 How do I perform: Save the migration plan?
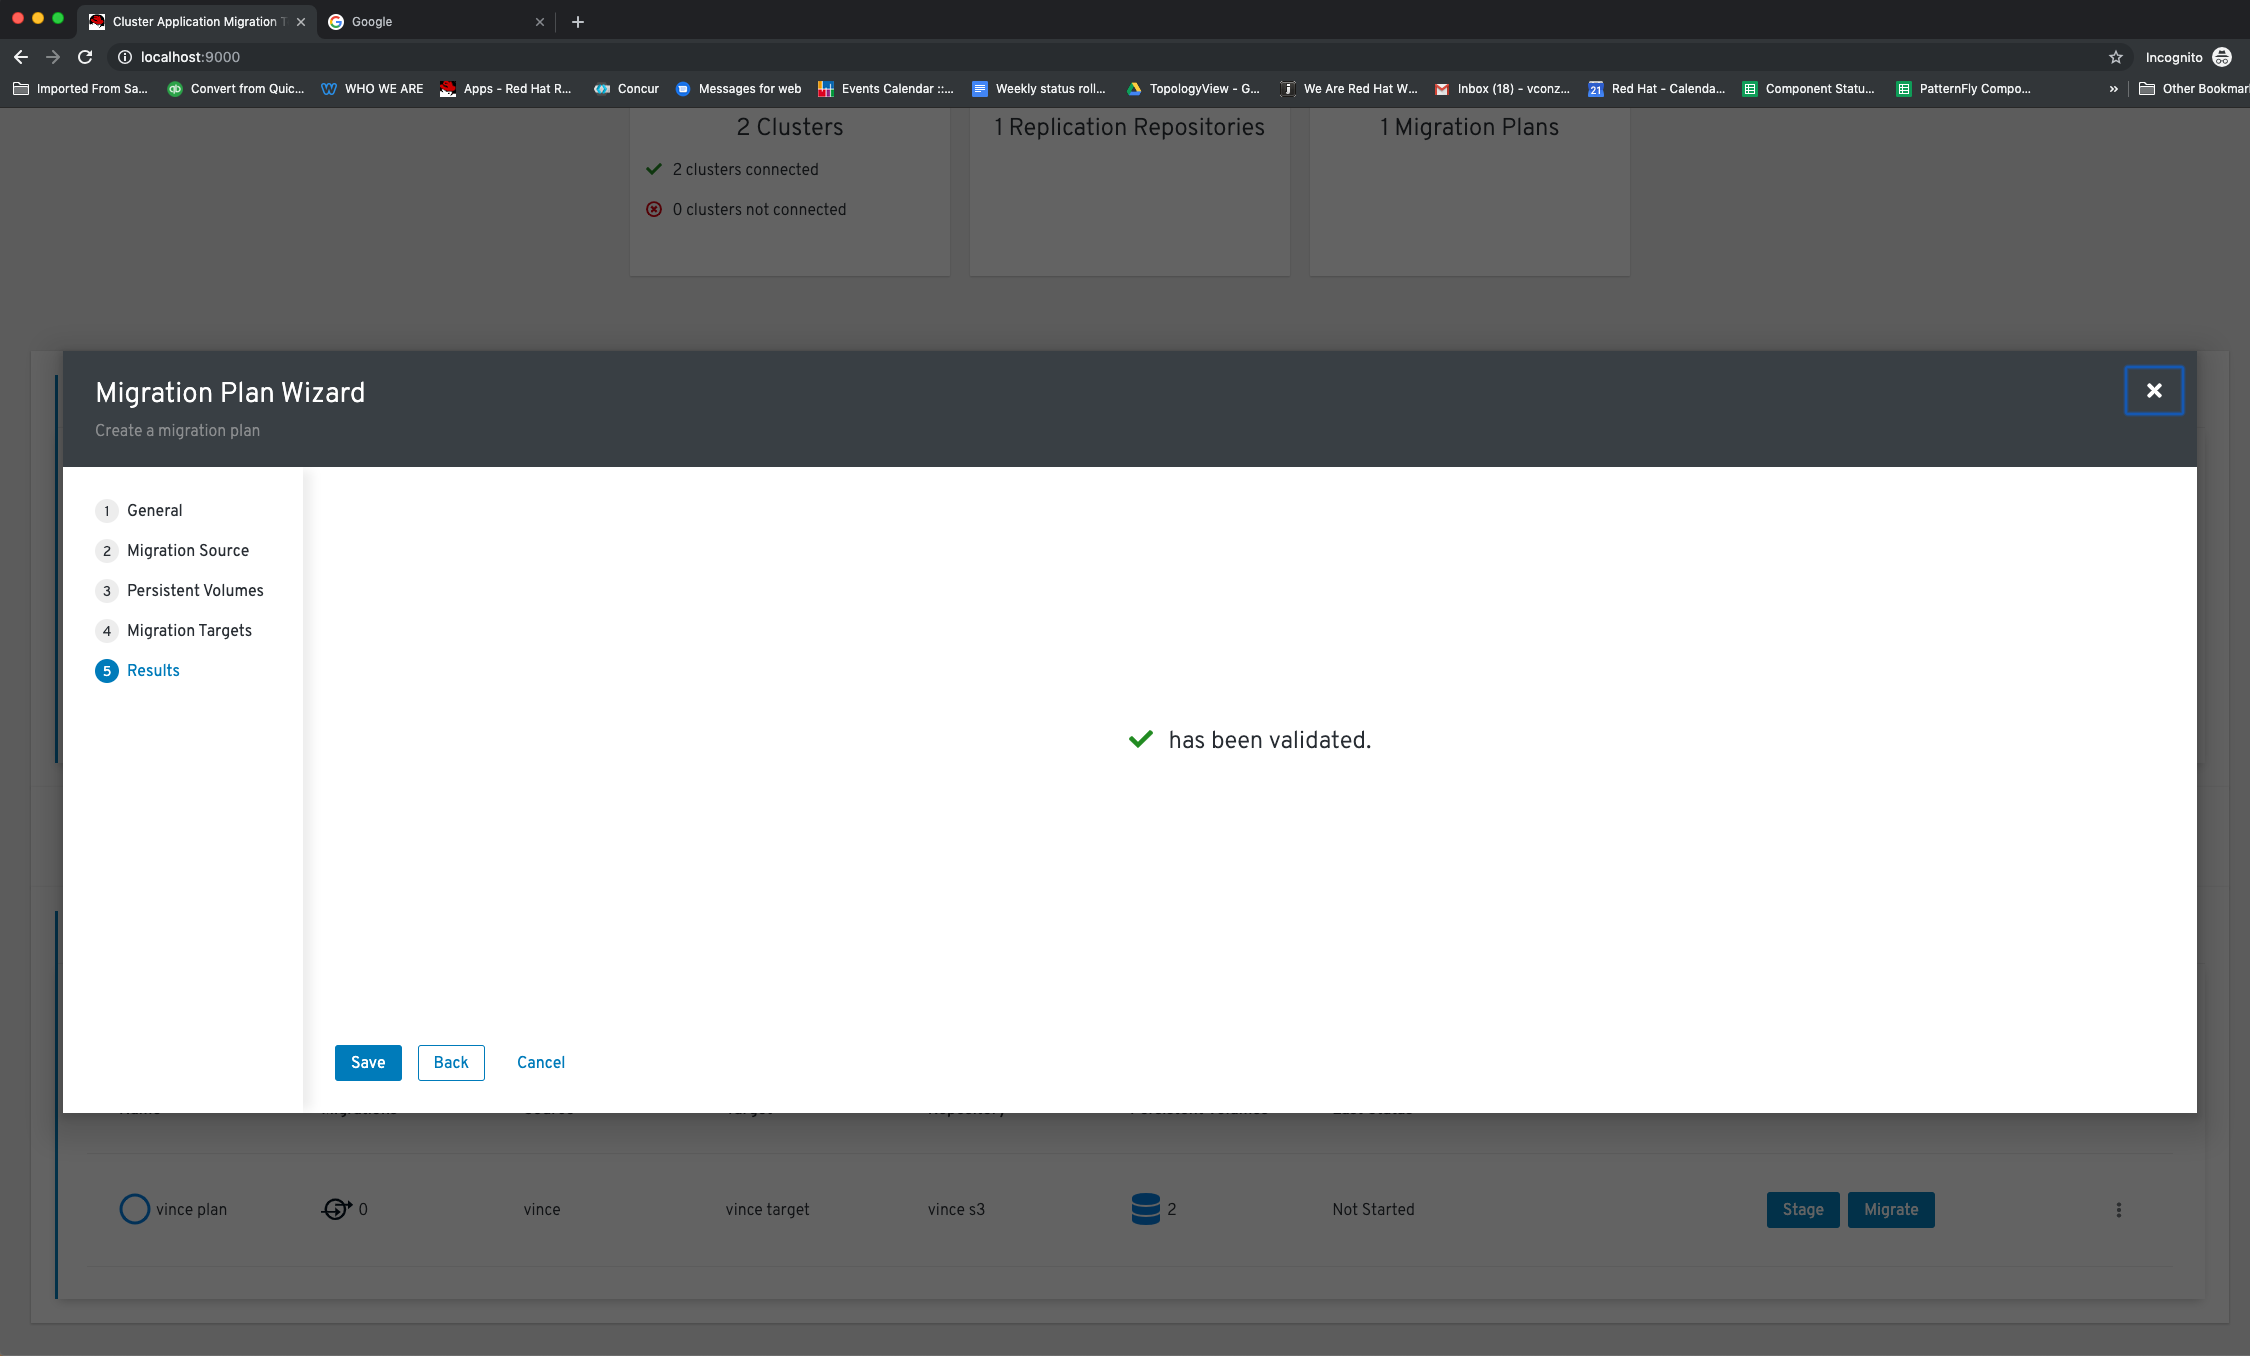click(367, 1062)
